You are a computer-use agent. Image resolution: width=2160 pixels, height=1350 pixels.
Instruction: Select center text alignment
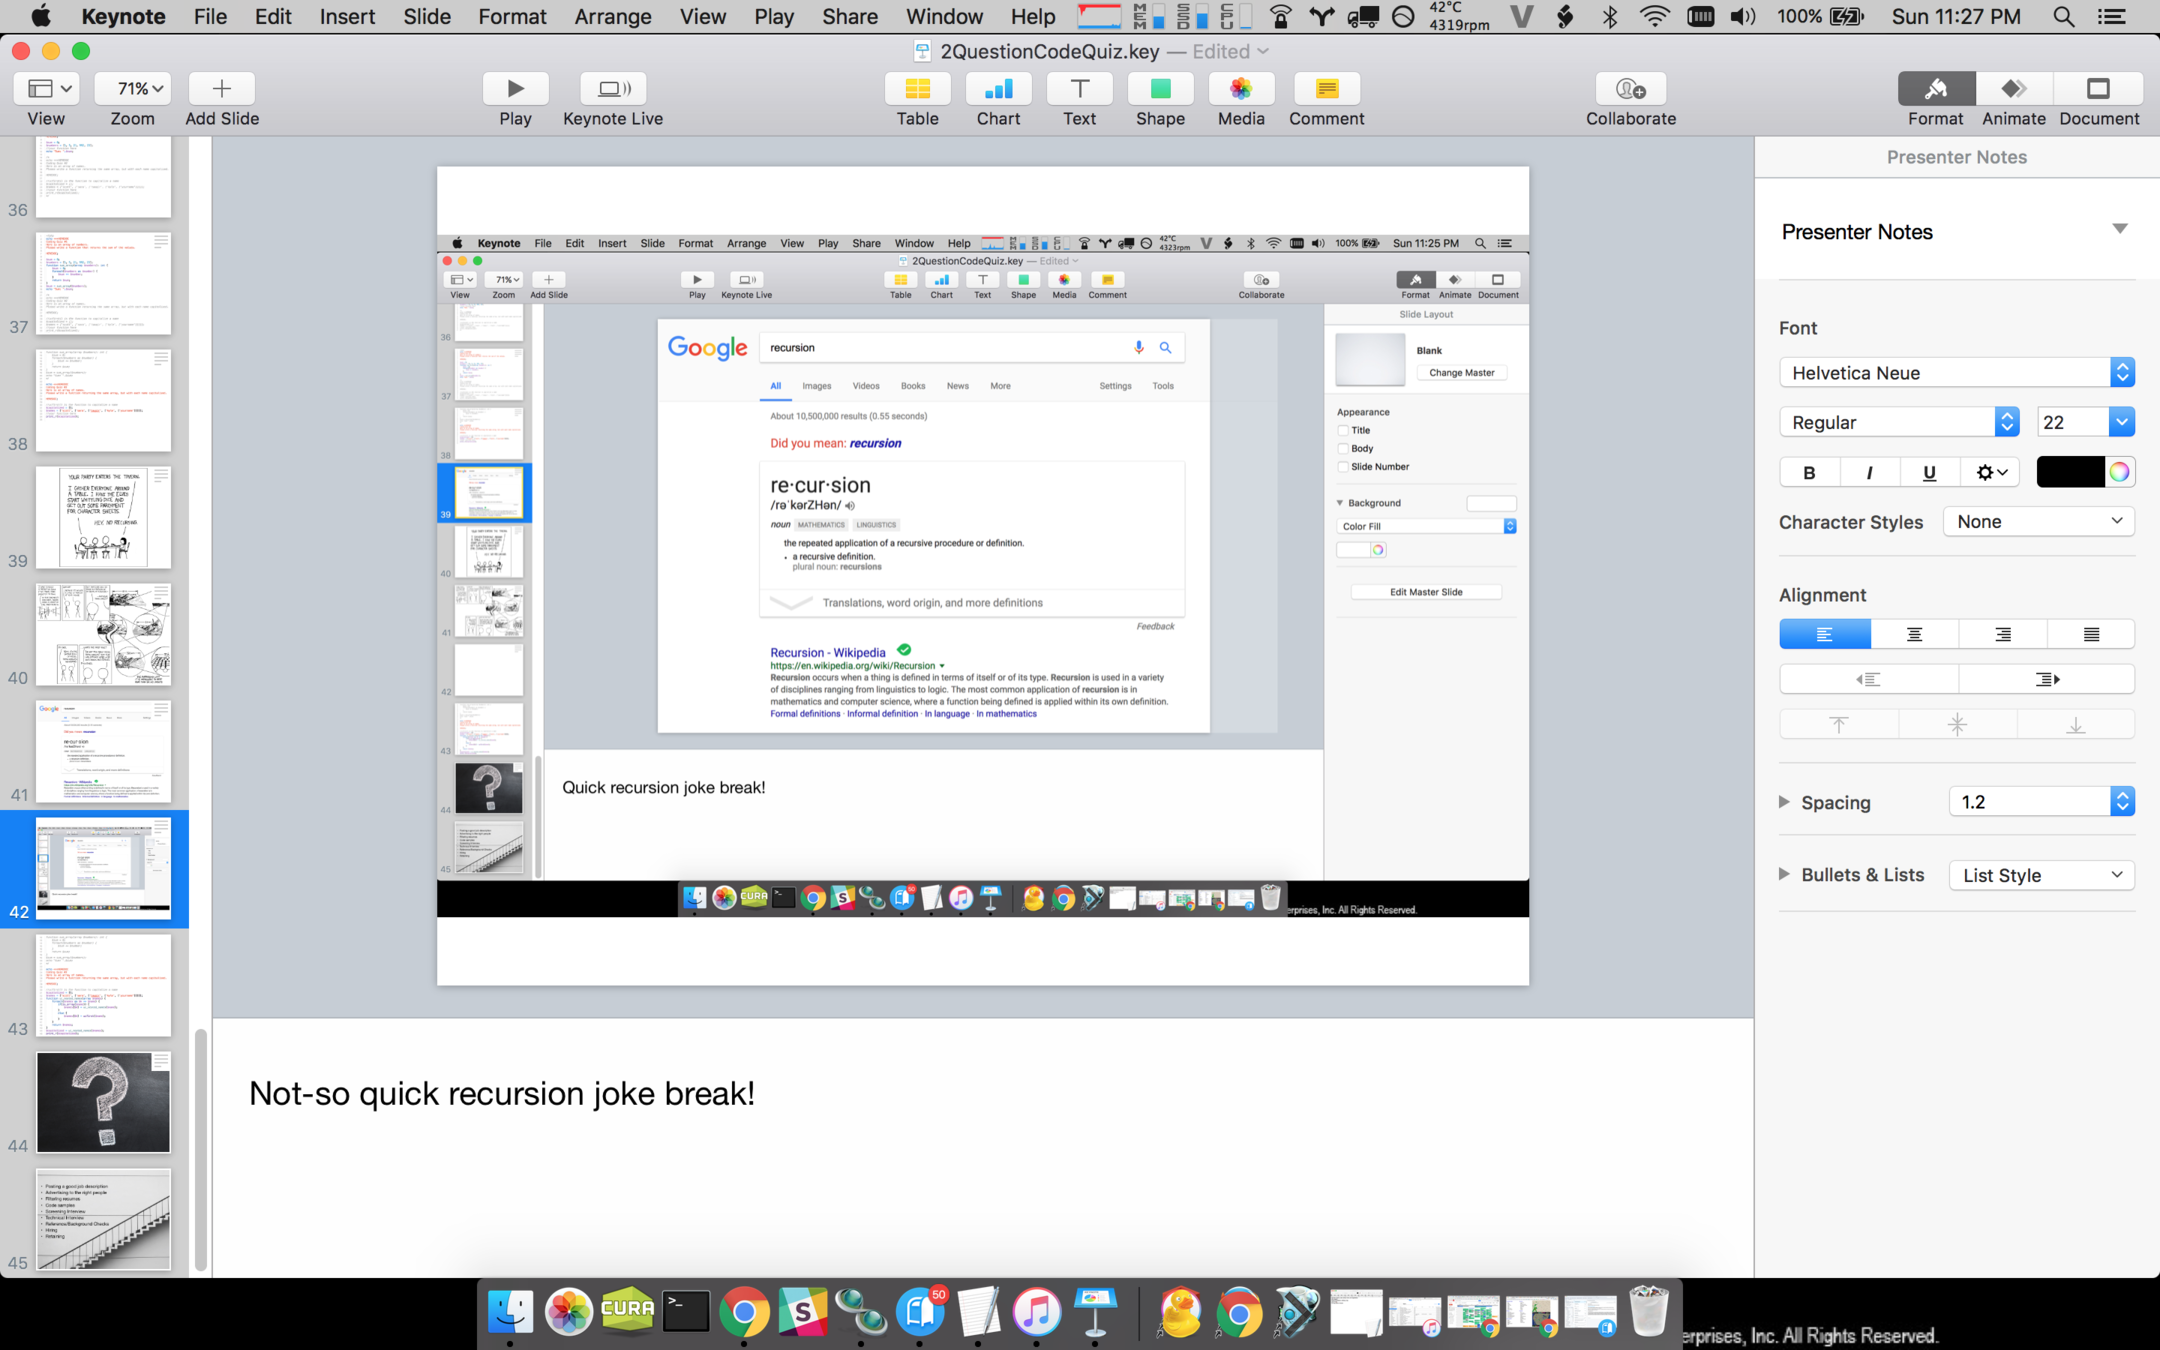click(x=1914, y=634)
